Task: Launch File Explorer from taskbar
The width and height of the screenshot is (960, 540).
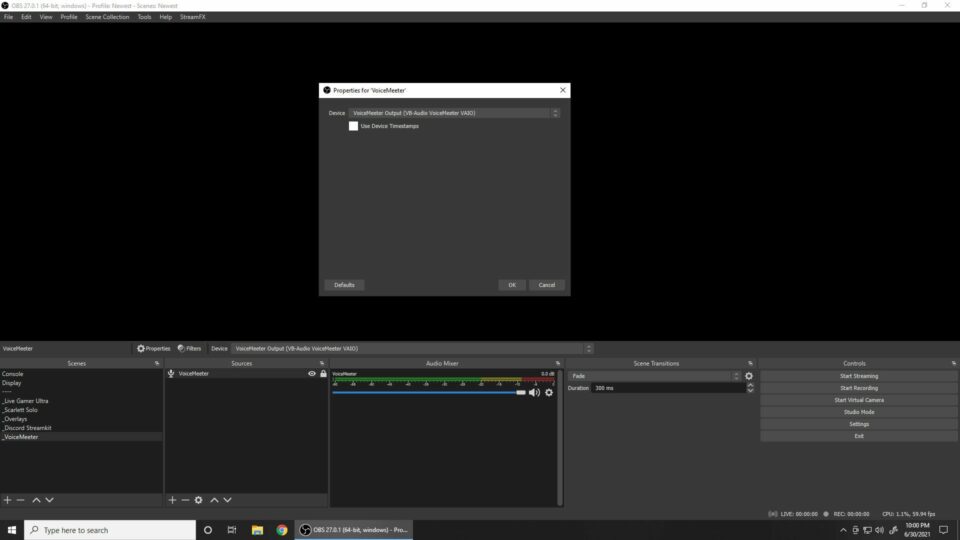Action: click(x=257, y=530)
